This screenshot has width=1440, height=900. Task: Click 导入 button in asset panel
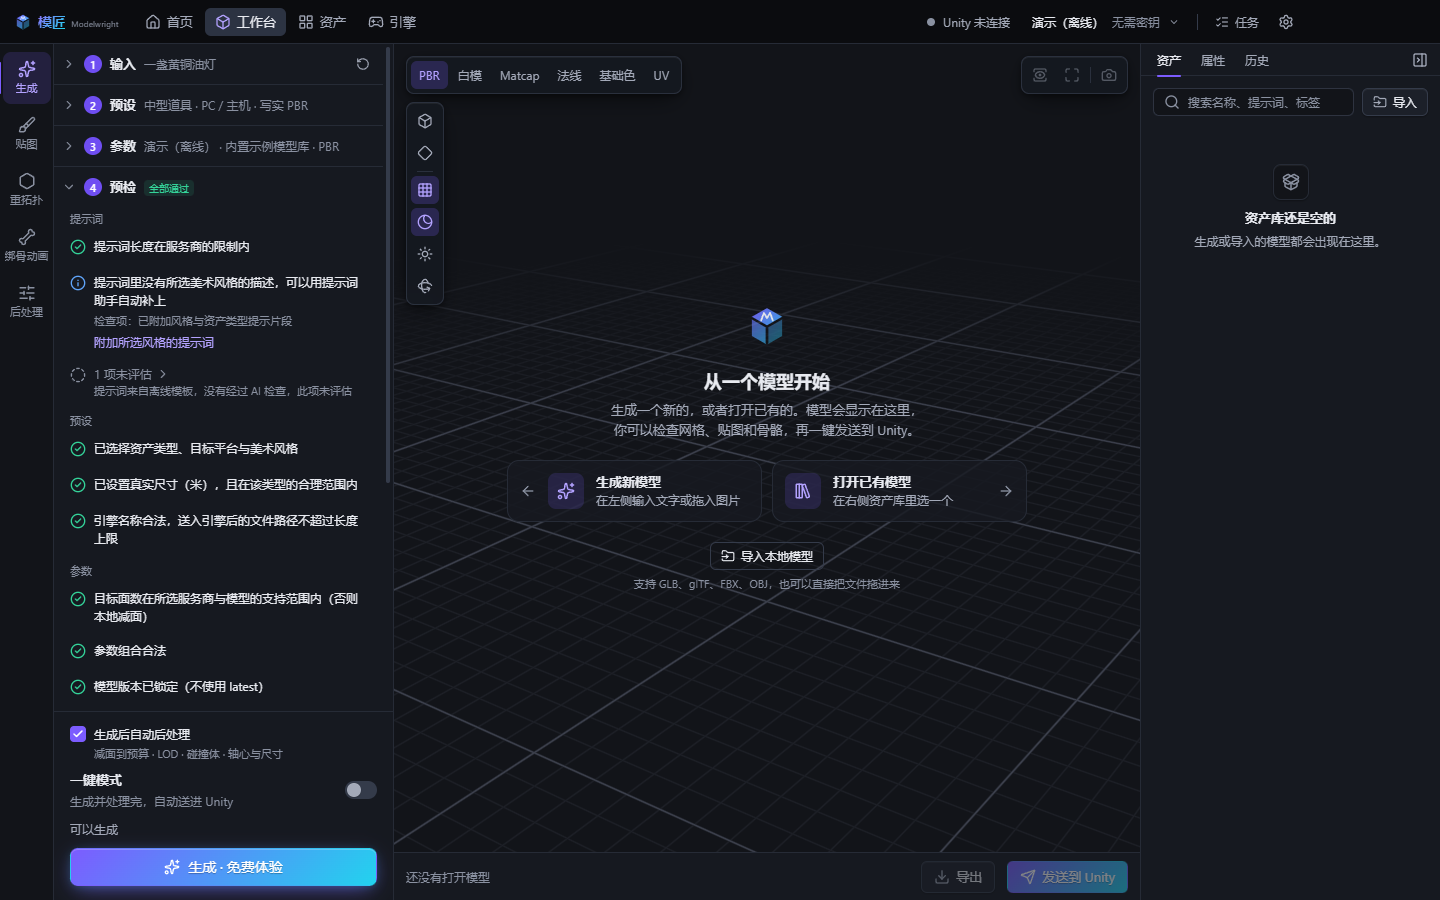[x=1395, y=102]
